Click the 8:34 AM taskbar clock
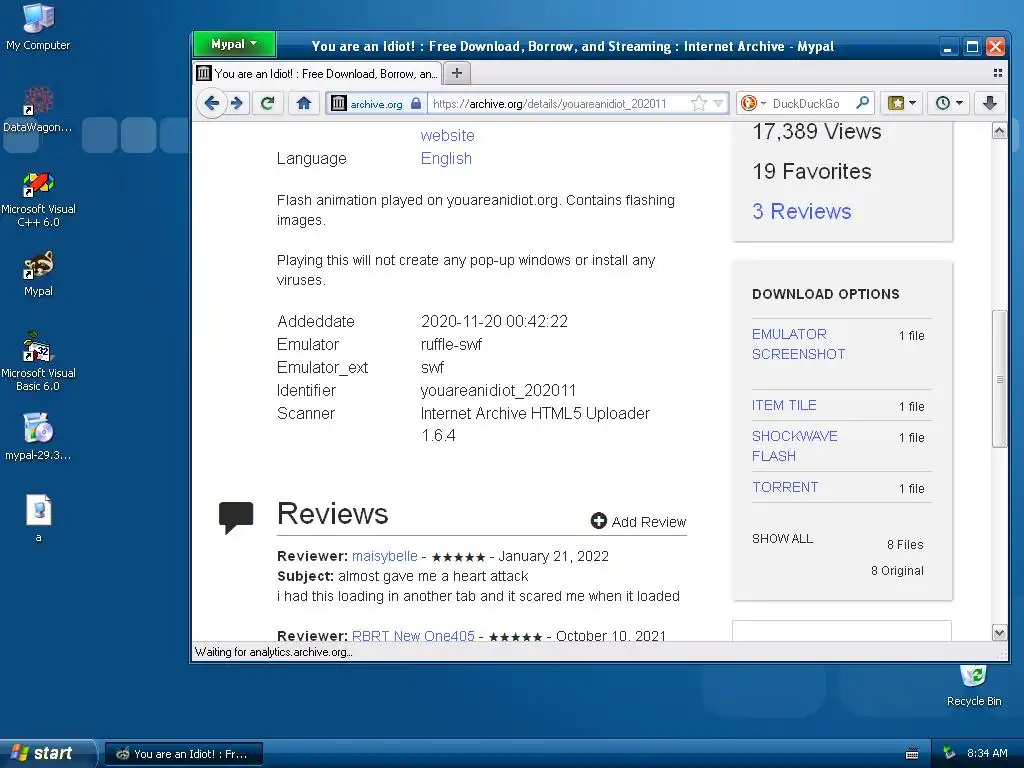This screenshot has width=1024, height=768. coord(987,753)
